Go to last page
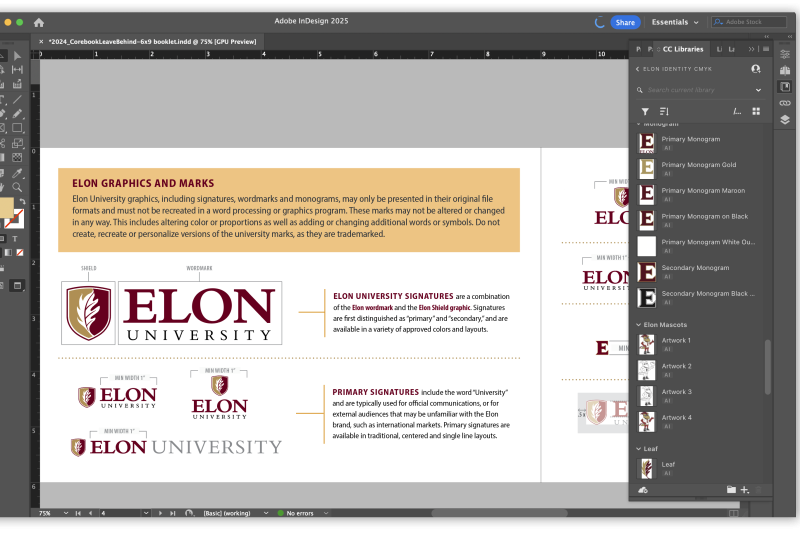 (172, 513)
